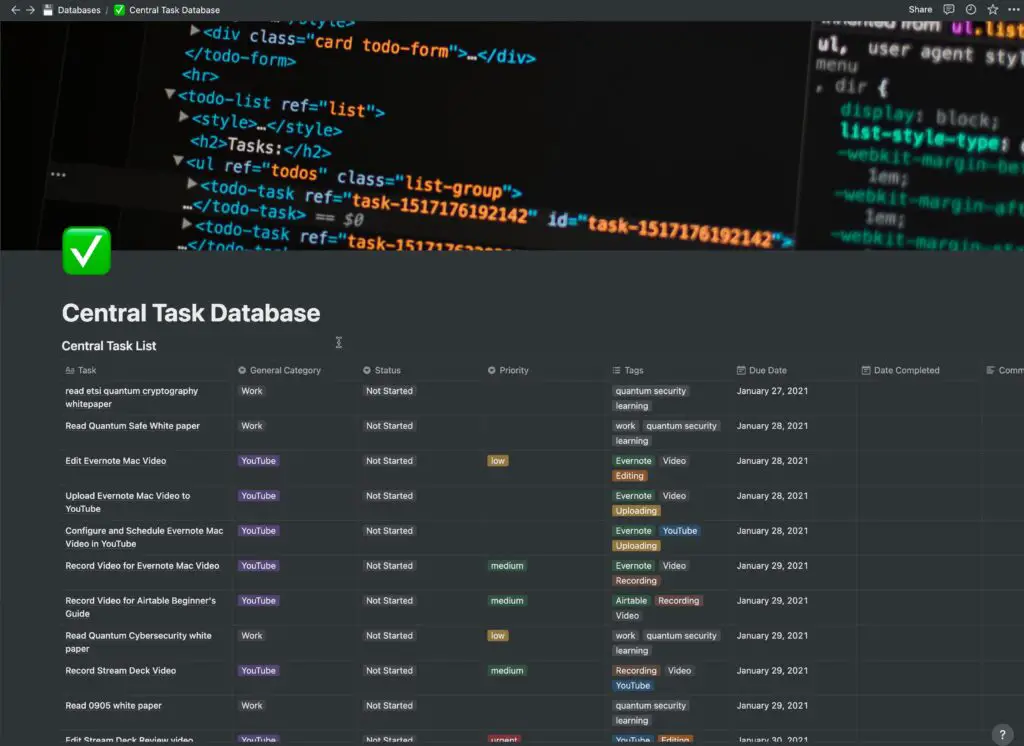Screen dimensions: 1024x746
Task: Click Not Started status for Read Quantum Safe row
Action: 389,426
